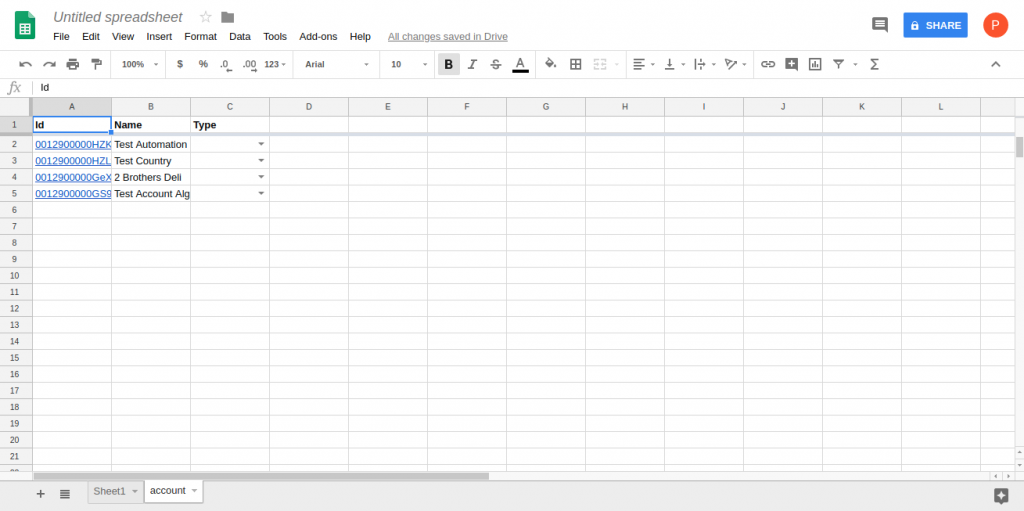The image size is (1024, 511).
Task: Select the paint format roller icon
Action: 97,64
